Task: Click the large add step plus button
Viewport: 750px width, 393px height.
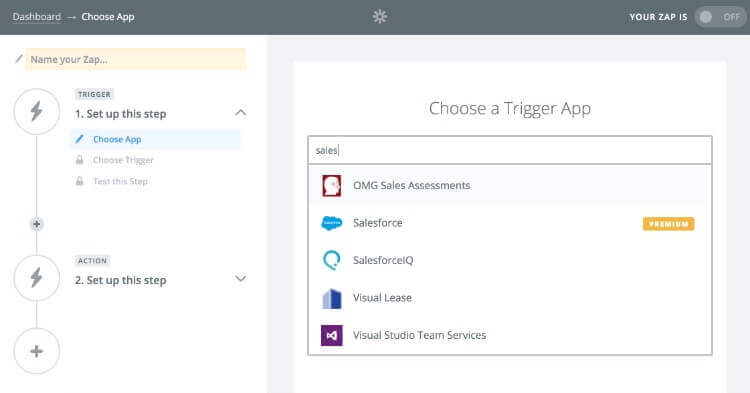Action: pos(37,351)
